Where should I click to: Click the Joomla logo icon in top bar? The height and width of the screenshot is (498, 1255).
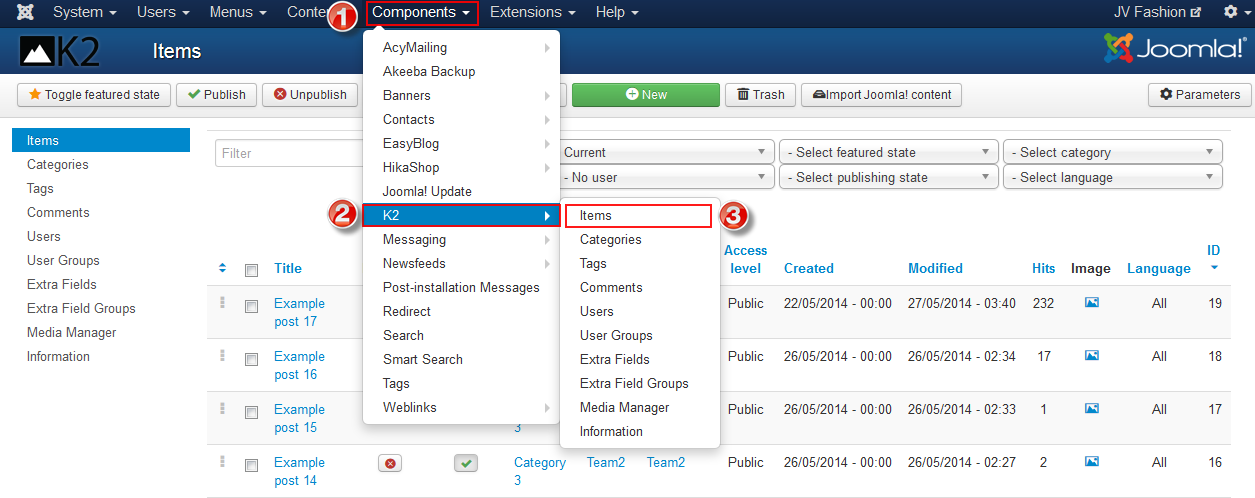click(24, 12)
